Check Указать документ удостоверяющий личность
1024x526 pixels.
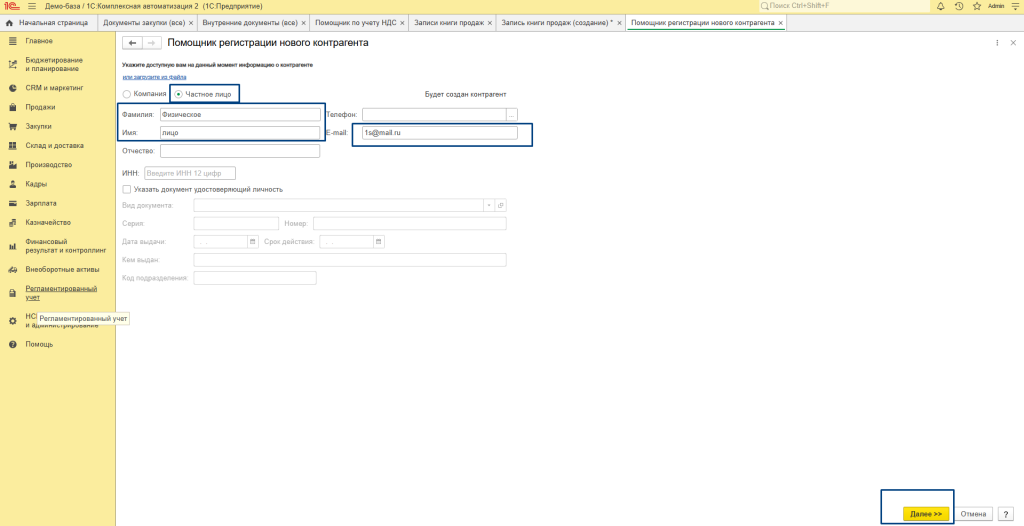[127, 189]
